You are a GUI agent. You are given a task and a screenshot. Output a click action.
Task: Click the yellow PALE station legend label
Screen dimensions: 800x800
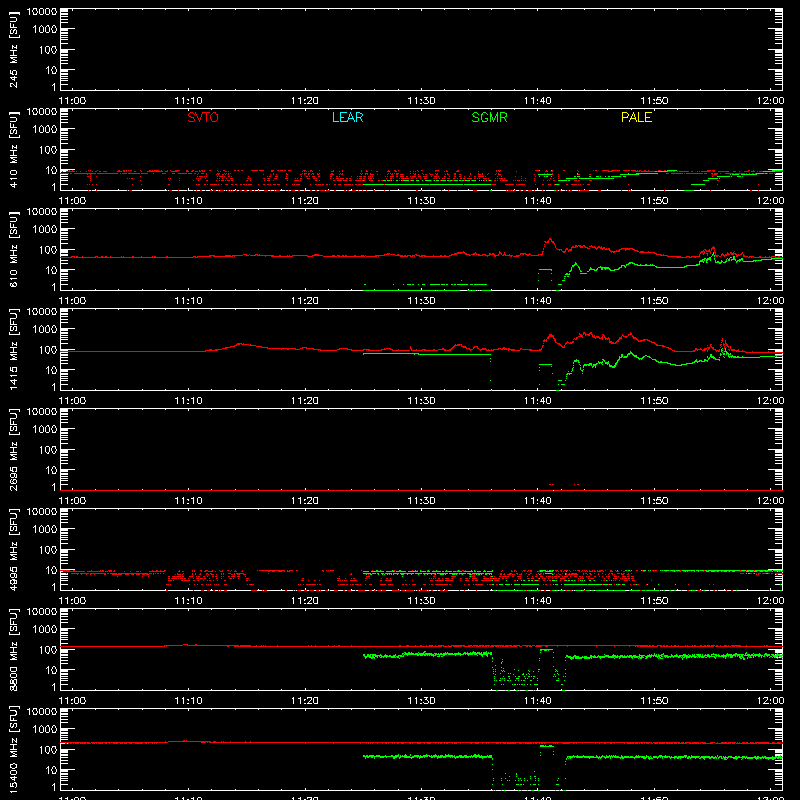pos(636,117)
